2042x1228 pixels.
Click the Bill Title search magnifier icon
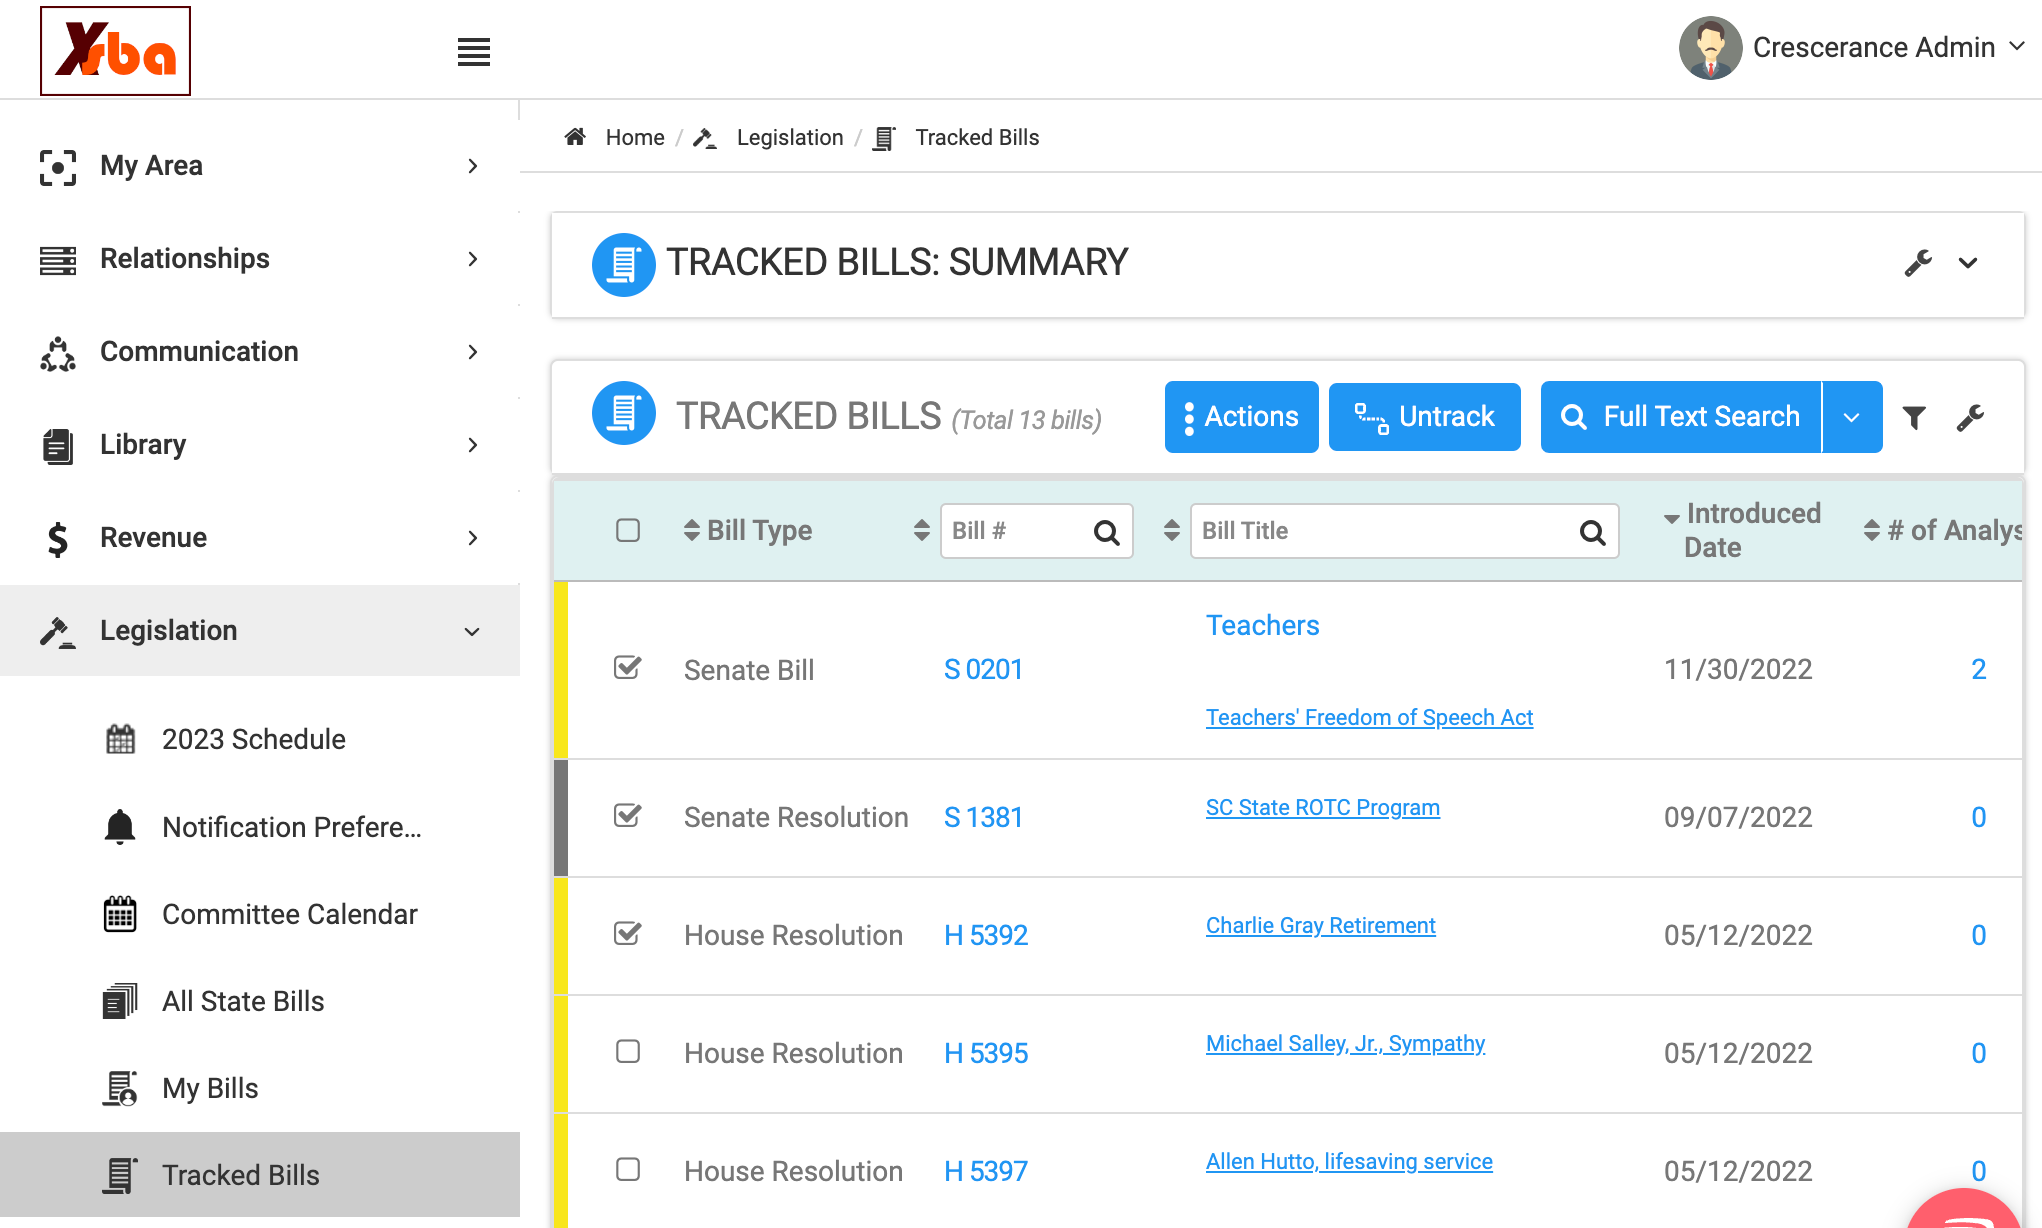point(1592,532)
